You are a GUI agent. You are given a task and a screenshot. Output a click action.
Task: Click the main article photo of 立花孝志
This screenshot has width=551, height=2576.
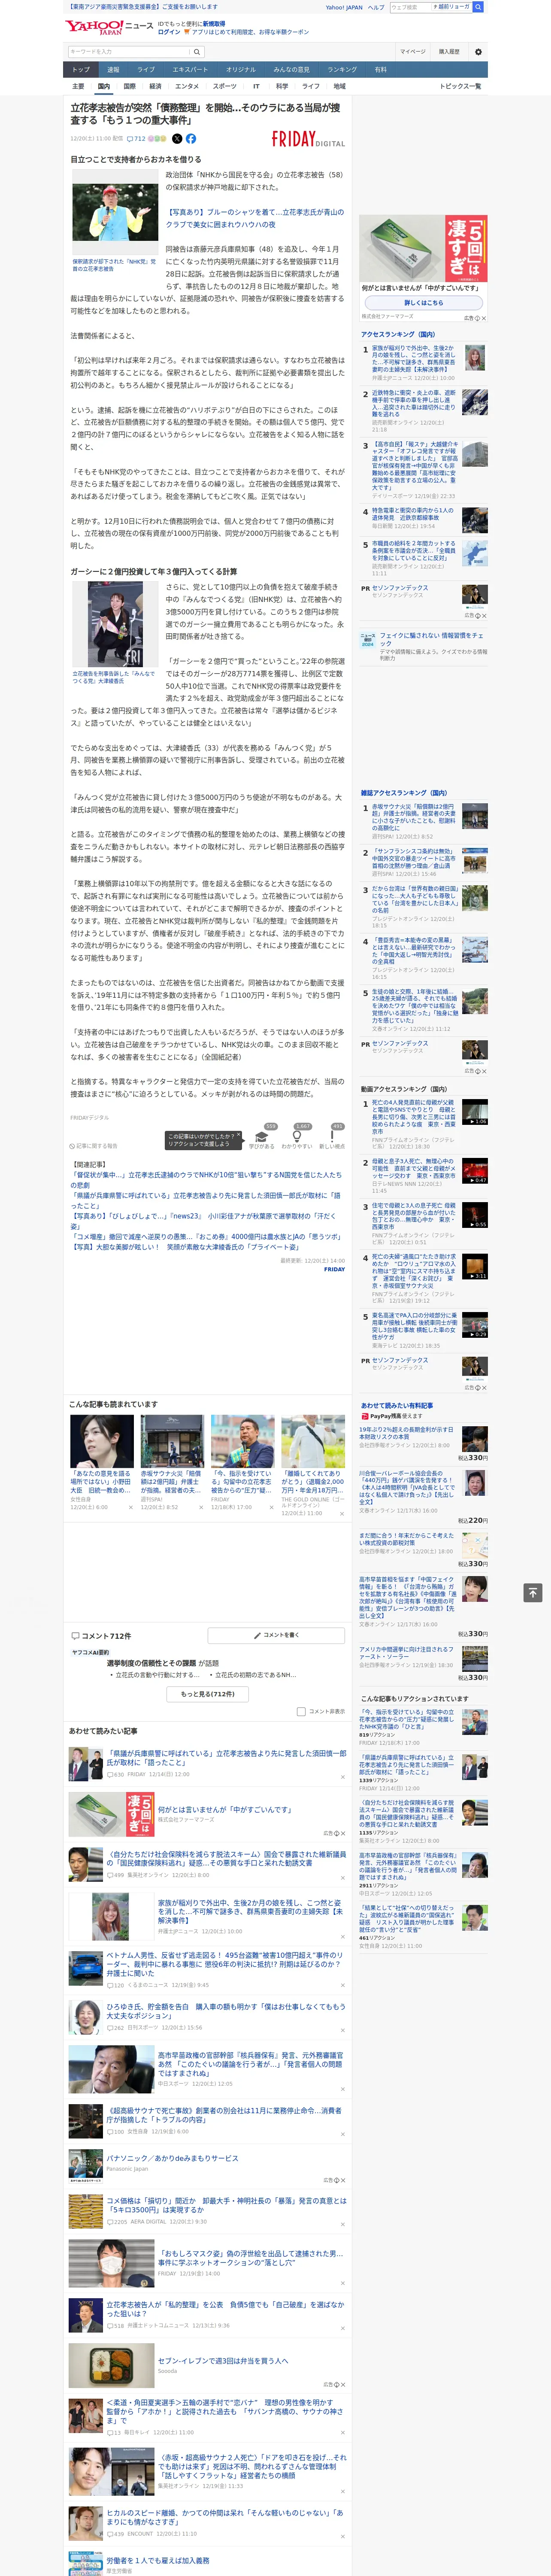(115, 212)
